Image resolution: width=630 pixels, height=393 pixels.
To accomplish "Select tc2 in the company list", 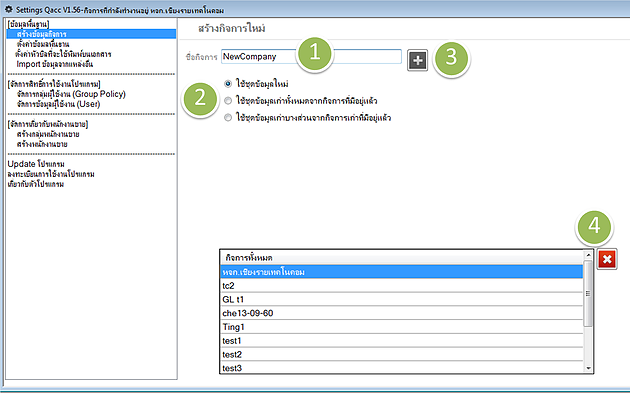I will point(401,286).
